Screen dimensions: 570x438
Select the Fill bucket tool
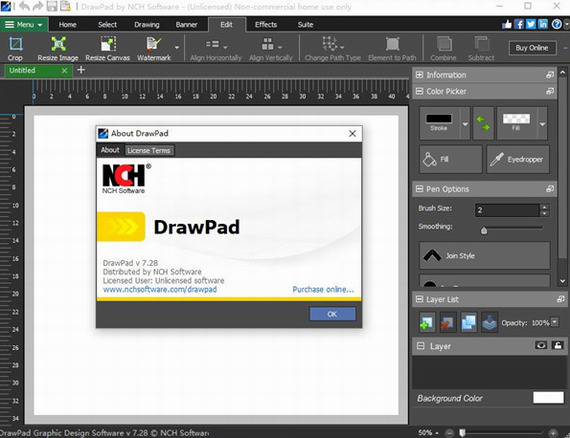coord(451,159)
